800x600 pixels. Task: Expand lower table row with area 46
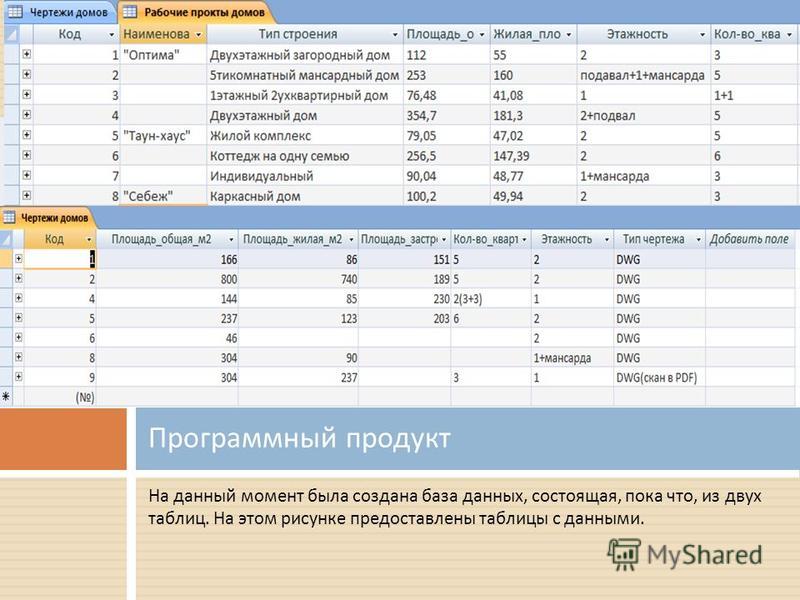click(x=18, y=337)
